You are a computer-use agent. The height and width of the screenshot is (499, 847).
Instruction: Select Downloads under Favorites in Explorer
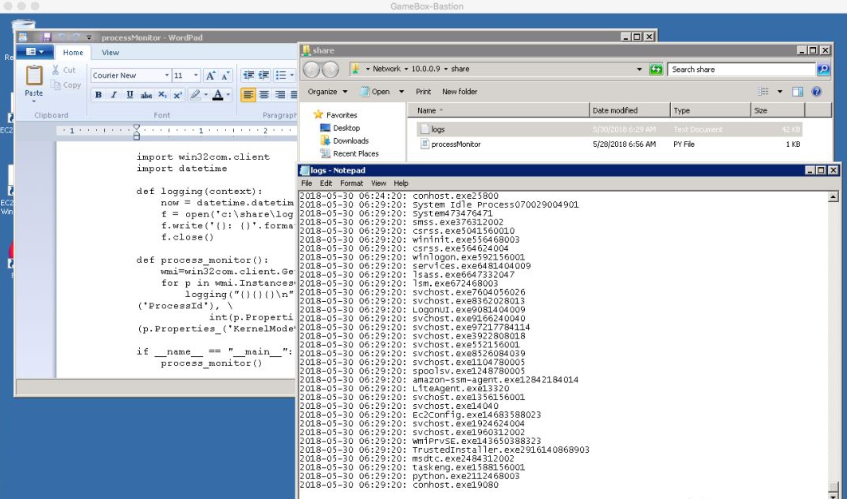coord(351,141)
